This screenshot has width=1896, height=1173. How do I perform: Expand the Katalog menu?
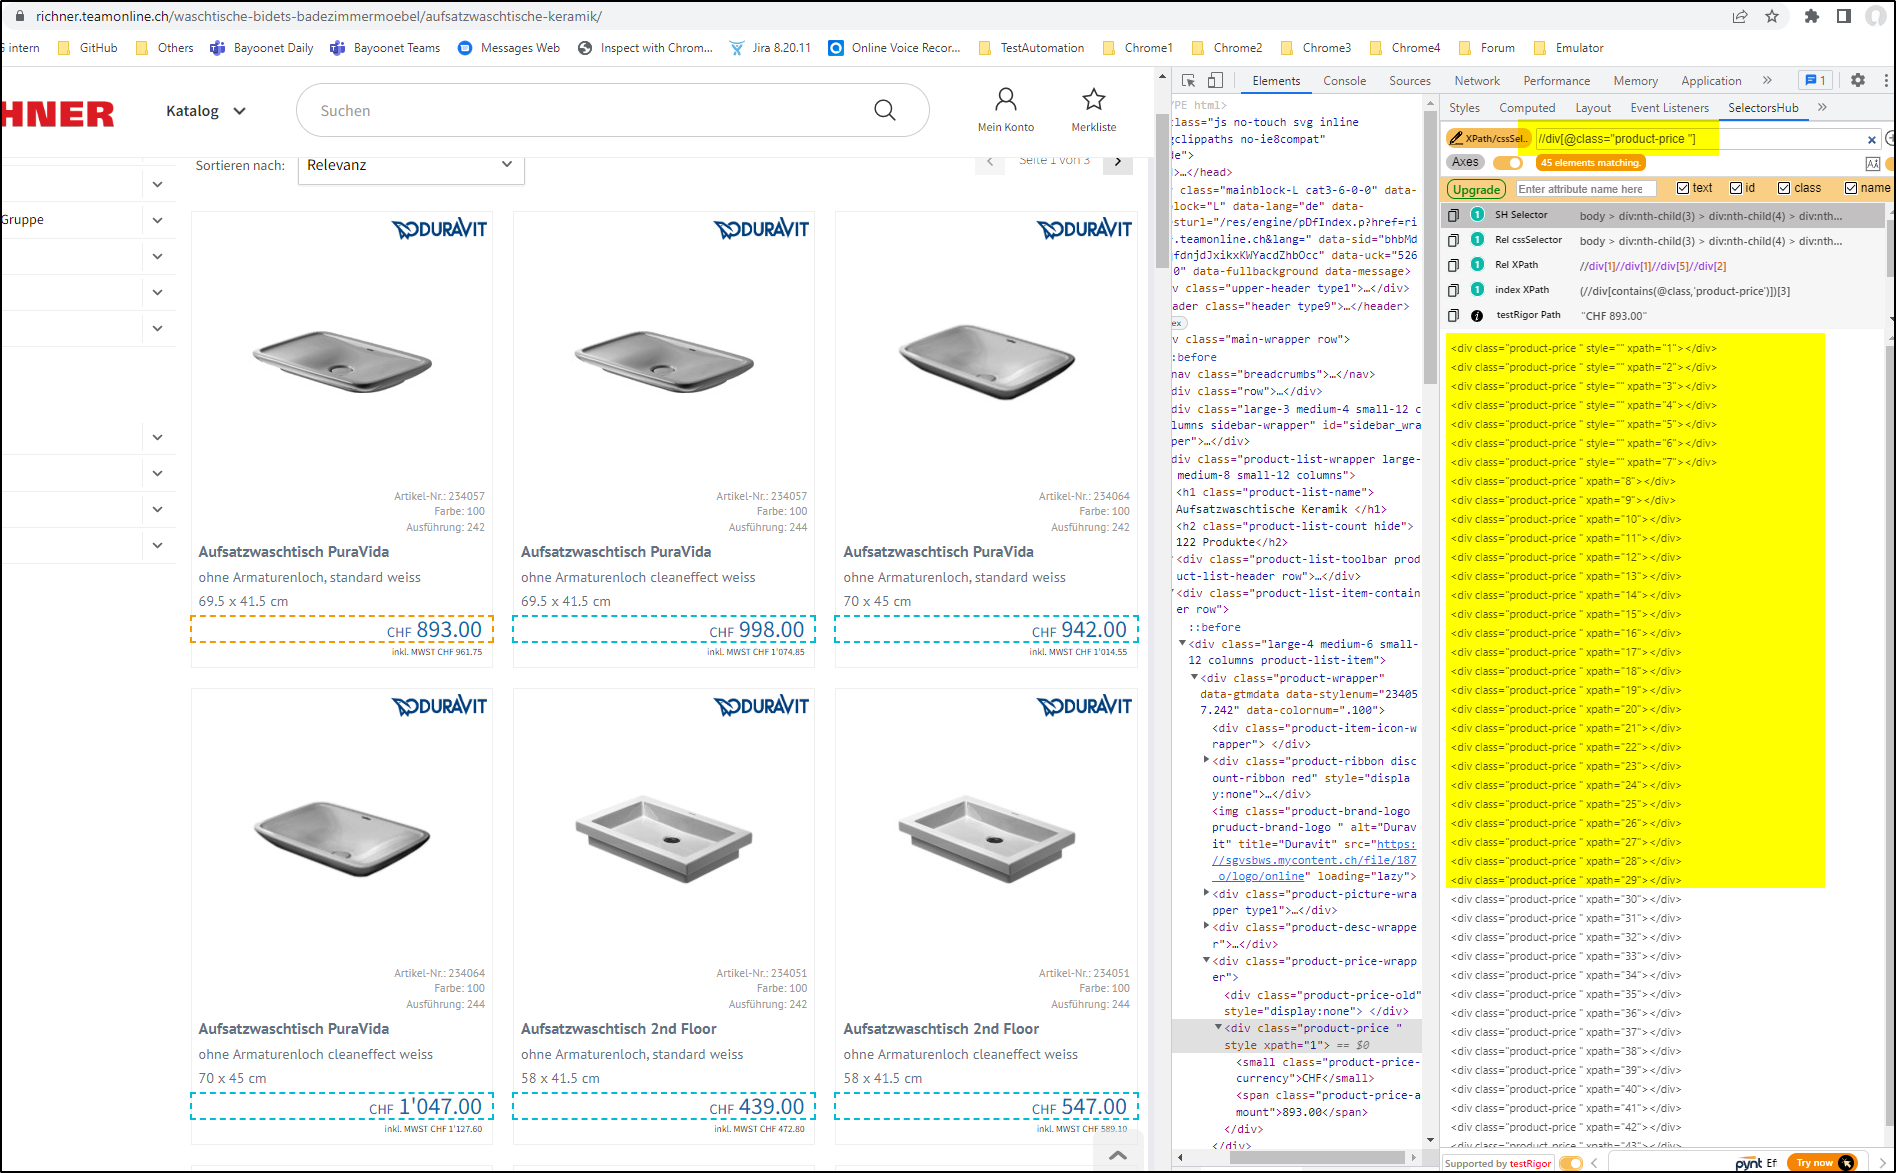coord(206,111)
